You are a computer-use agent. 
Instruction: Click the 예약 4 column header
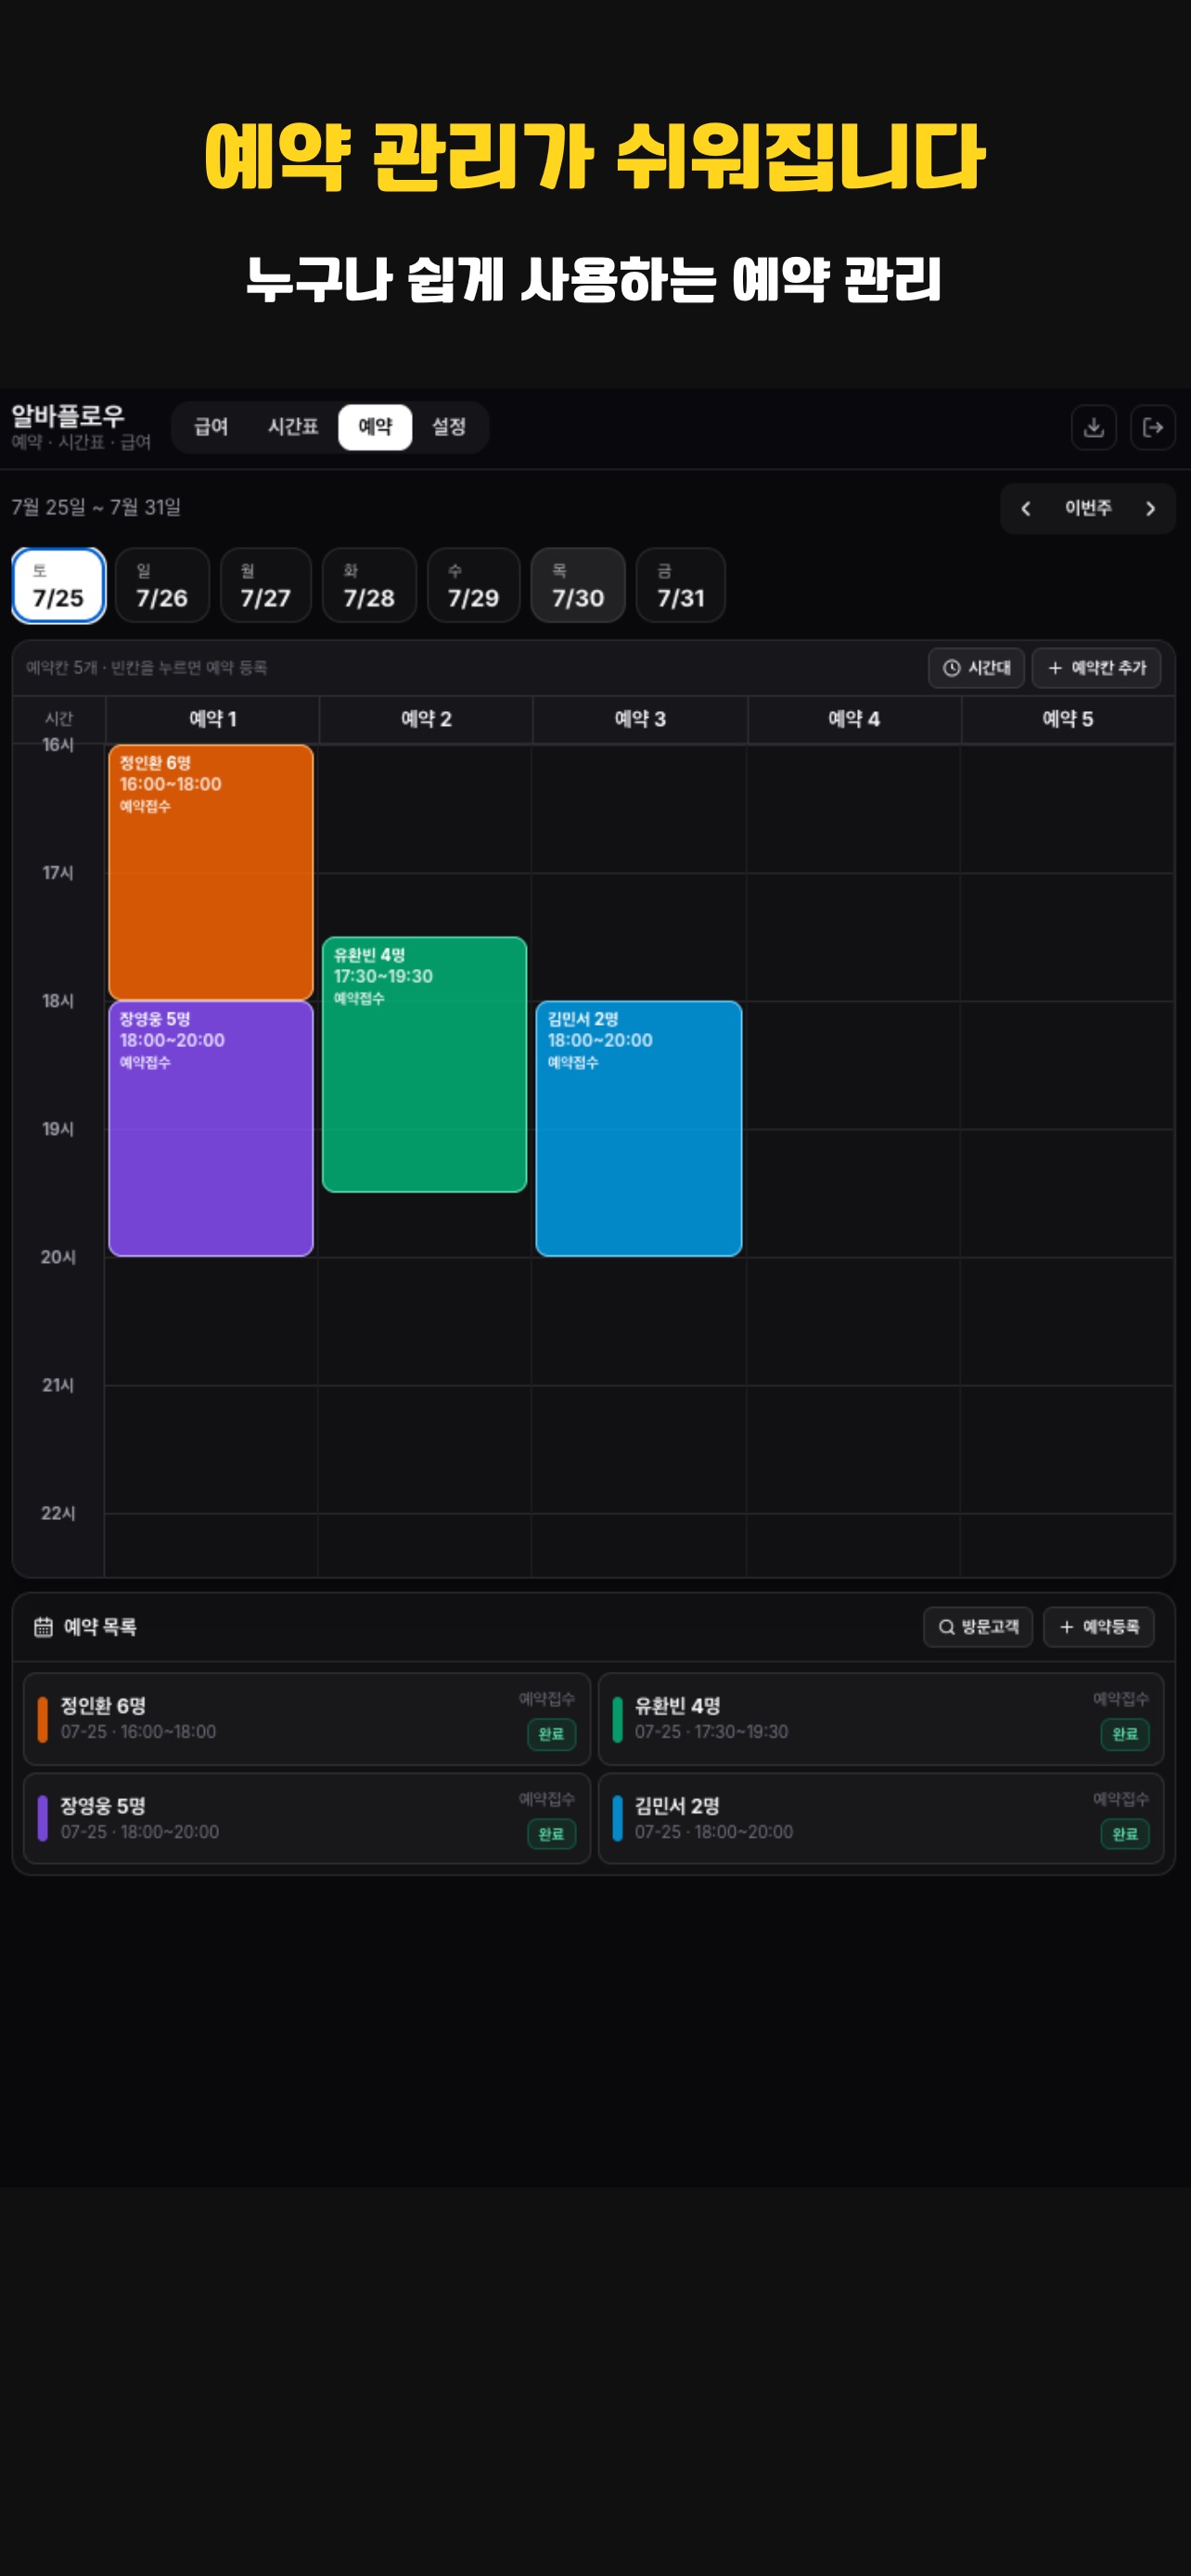(854, 719)
